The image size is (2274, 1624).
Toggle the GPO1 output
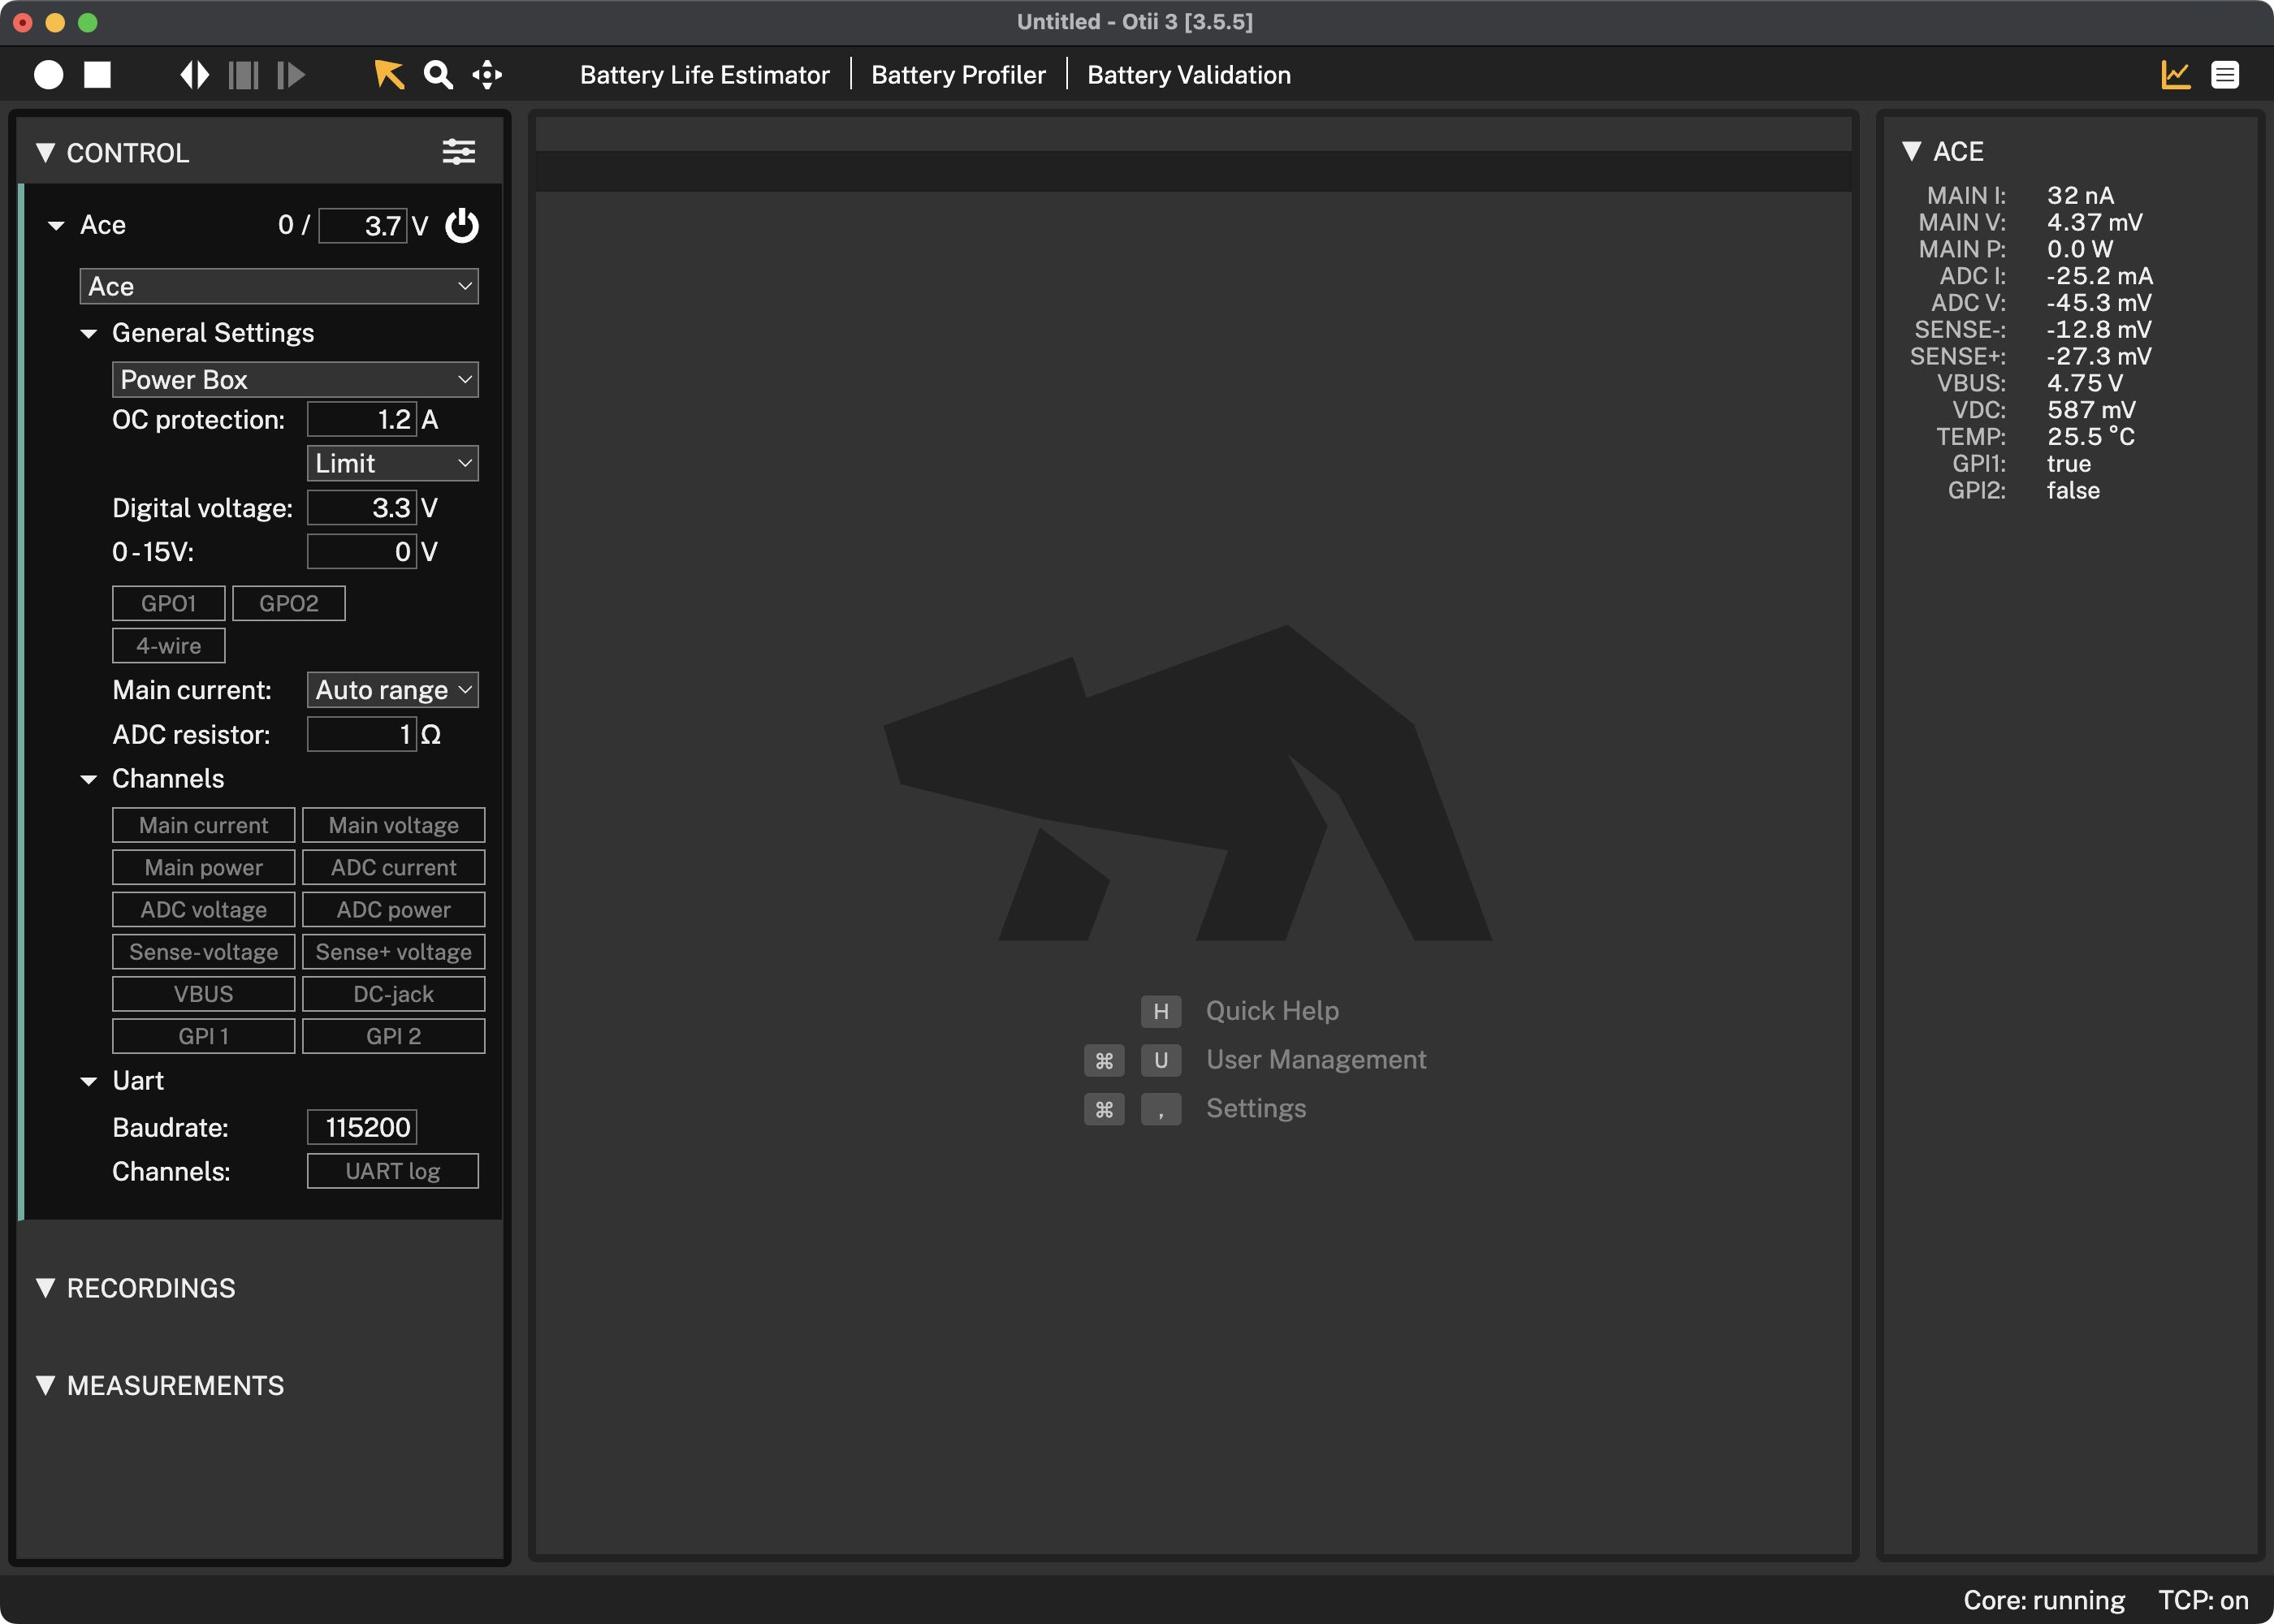[x=169, y=603]
